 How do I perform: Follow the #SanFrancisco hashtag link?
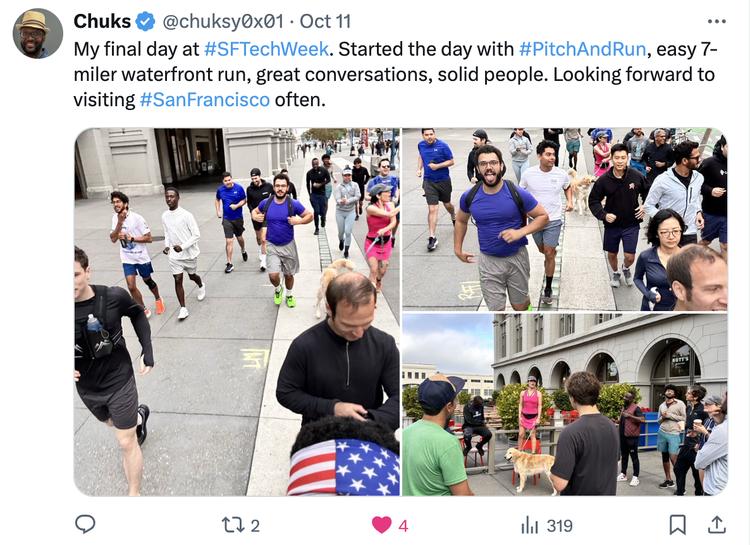(x=205, y=100)
